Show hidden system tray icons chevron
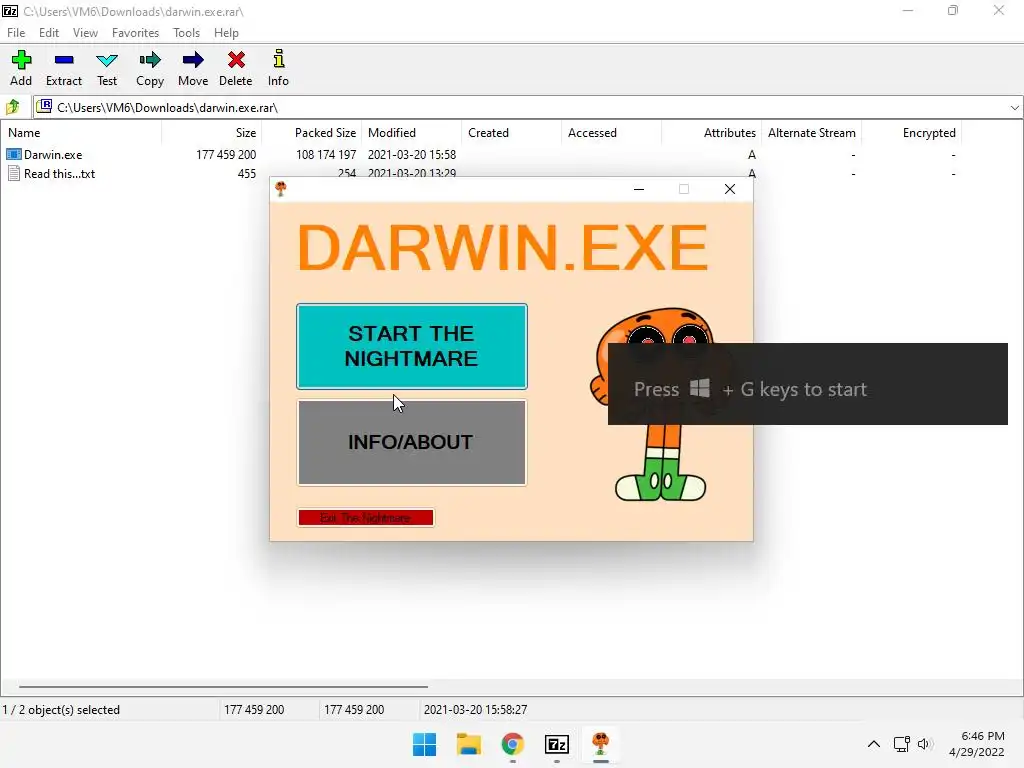Image resolution: width=1024 pixels, height=768 pixels. (874, 744)
